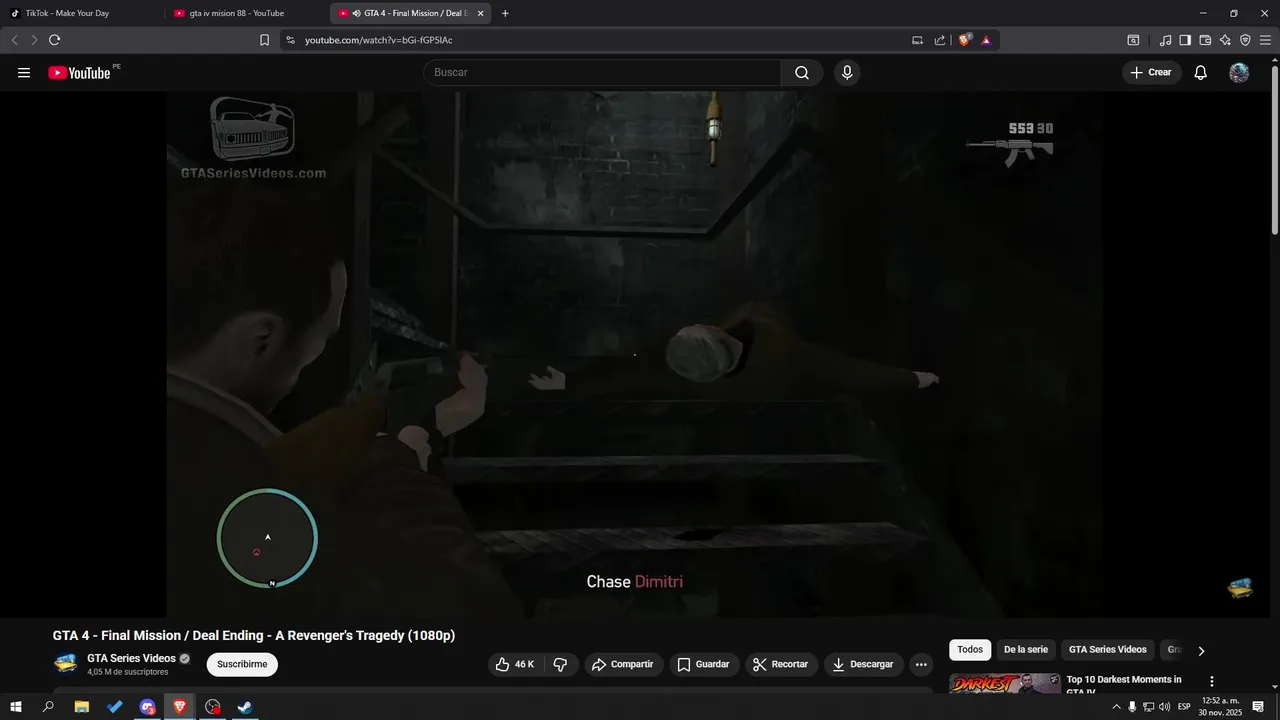Image resolution: width=1280 pixels, height=720 pixels.
Task: Click the search magnifier button
Action: click(802, 73)
